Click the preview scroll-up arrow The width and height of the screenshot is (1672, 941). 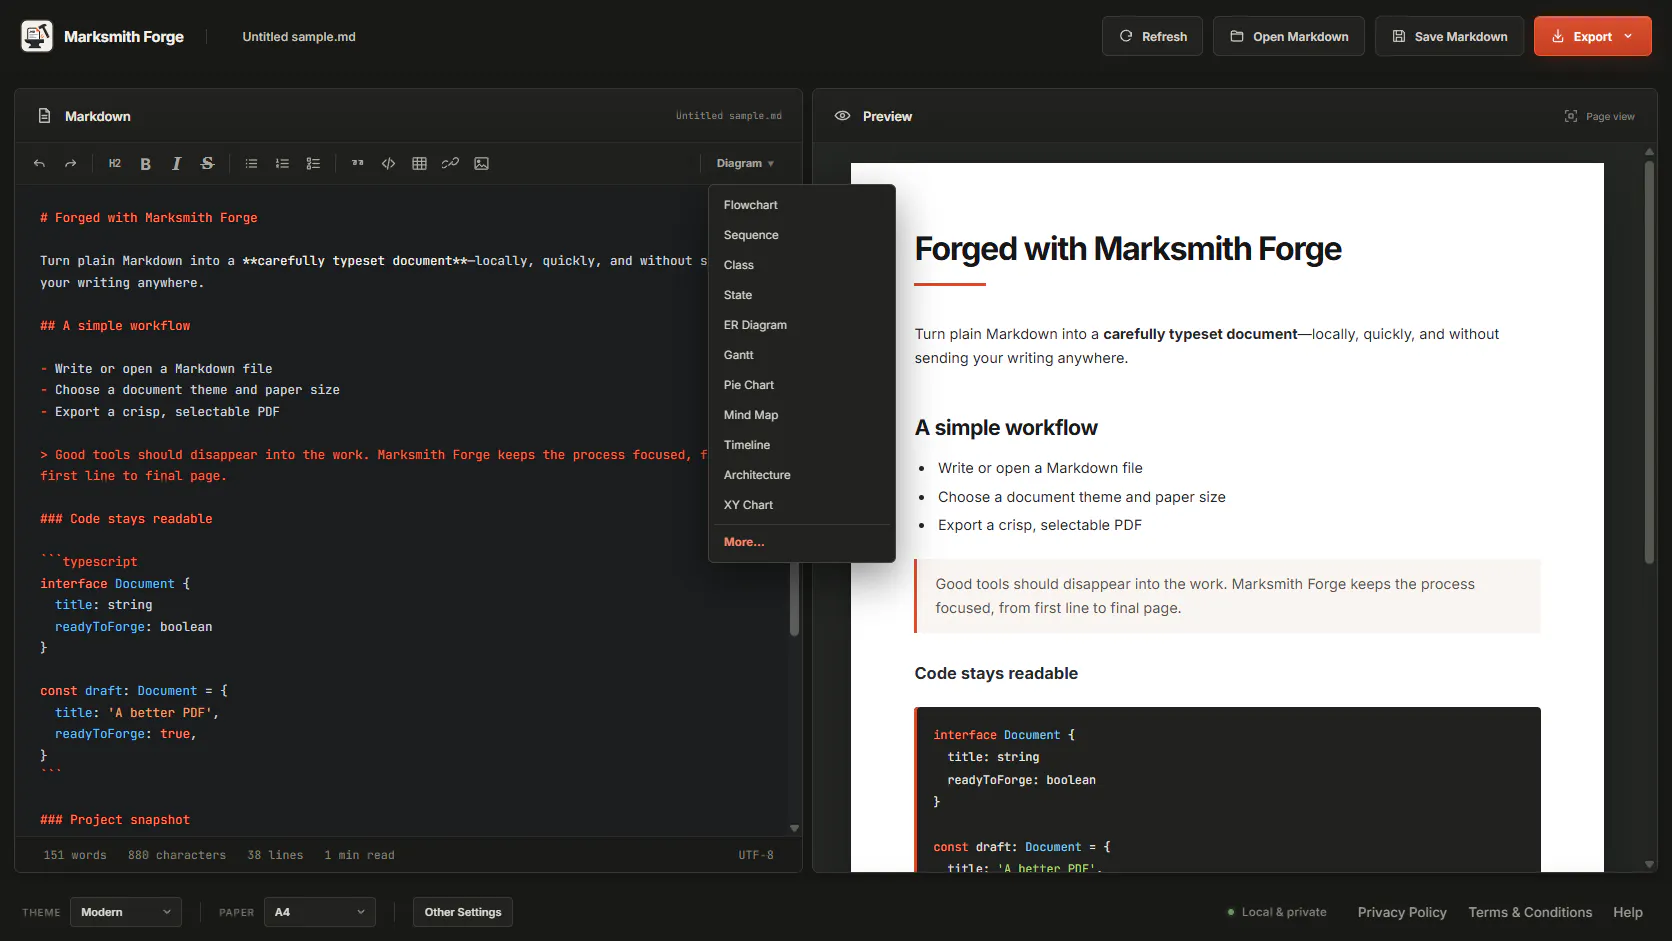(1649, 152)
